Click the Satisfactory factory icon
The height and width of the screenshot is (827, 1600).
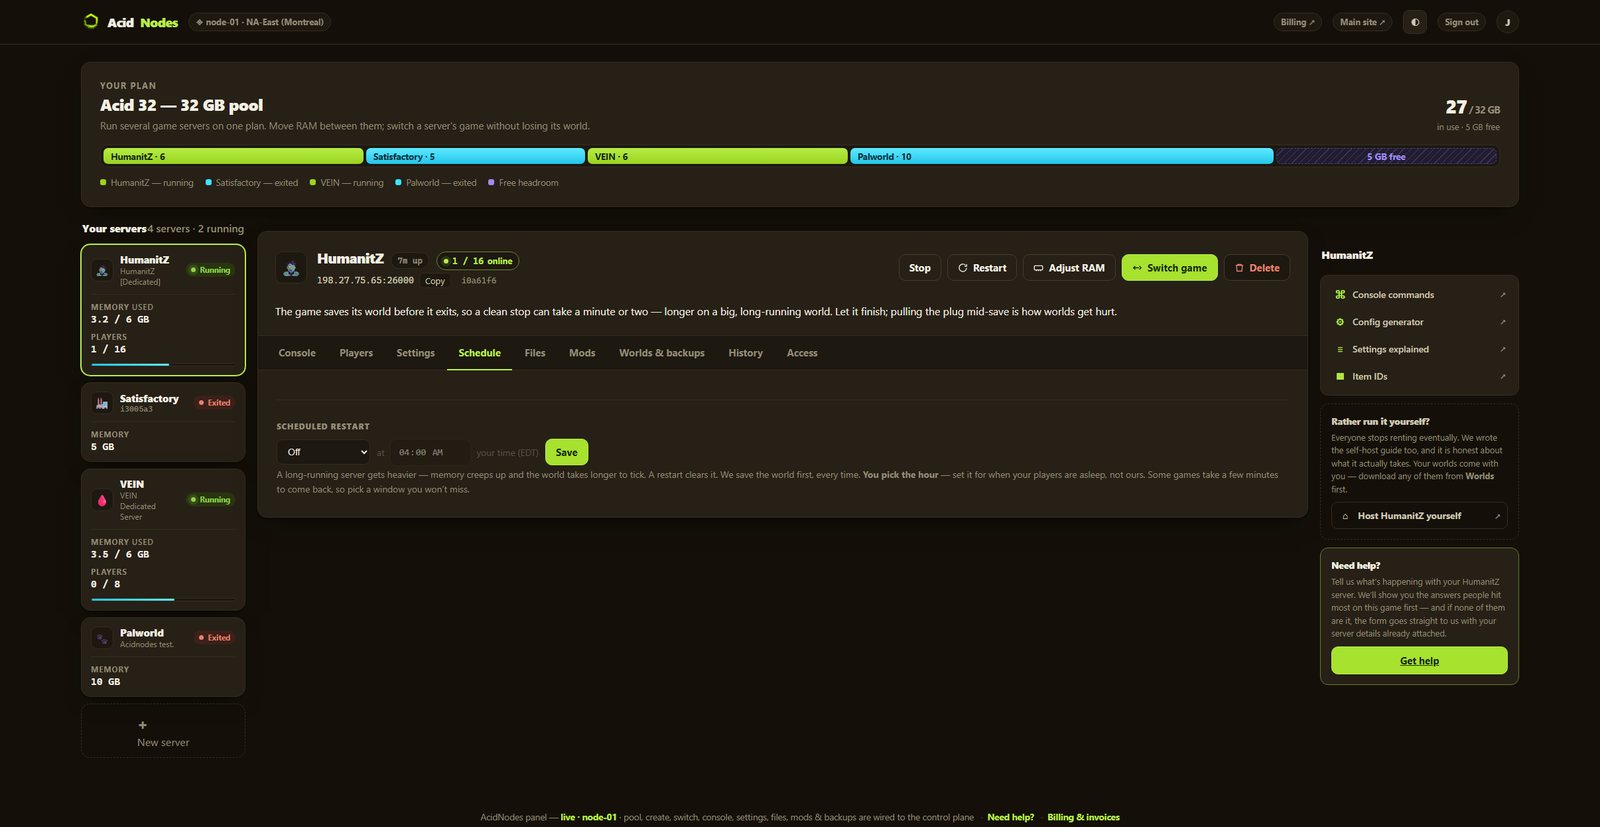click(102, 403)
